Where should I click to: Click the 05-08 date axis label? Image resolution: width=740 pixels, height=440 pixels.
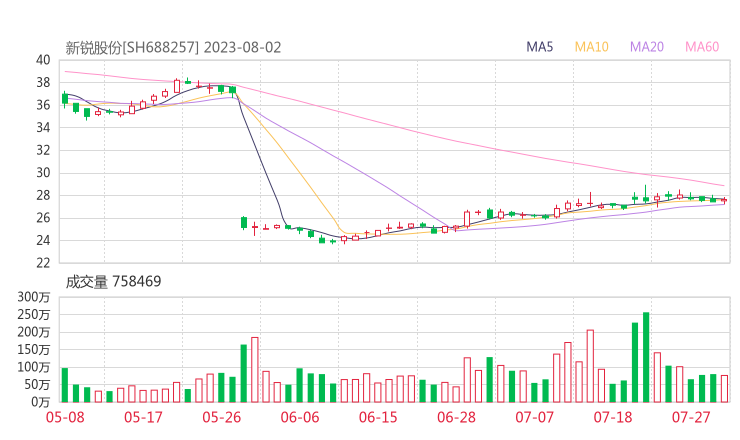(65, 417)
